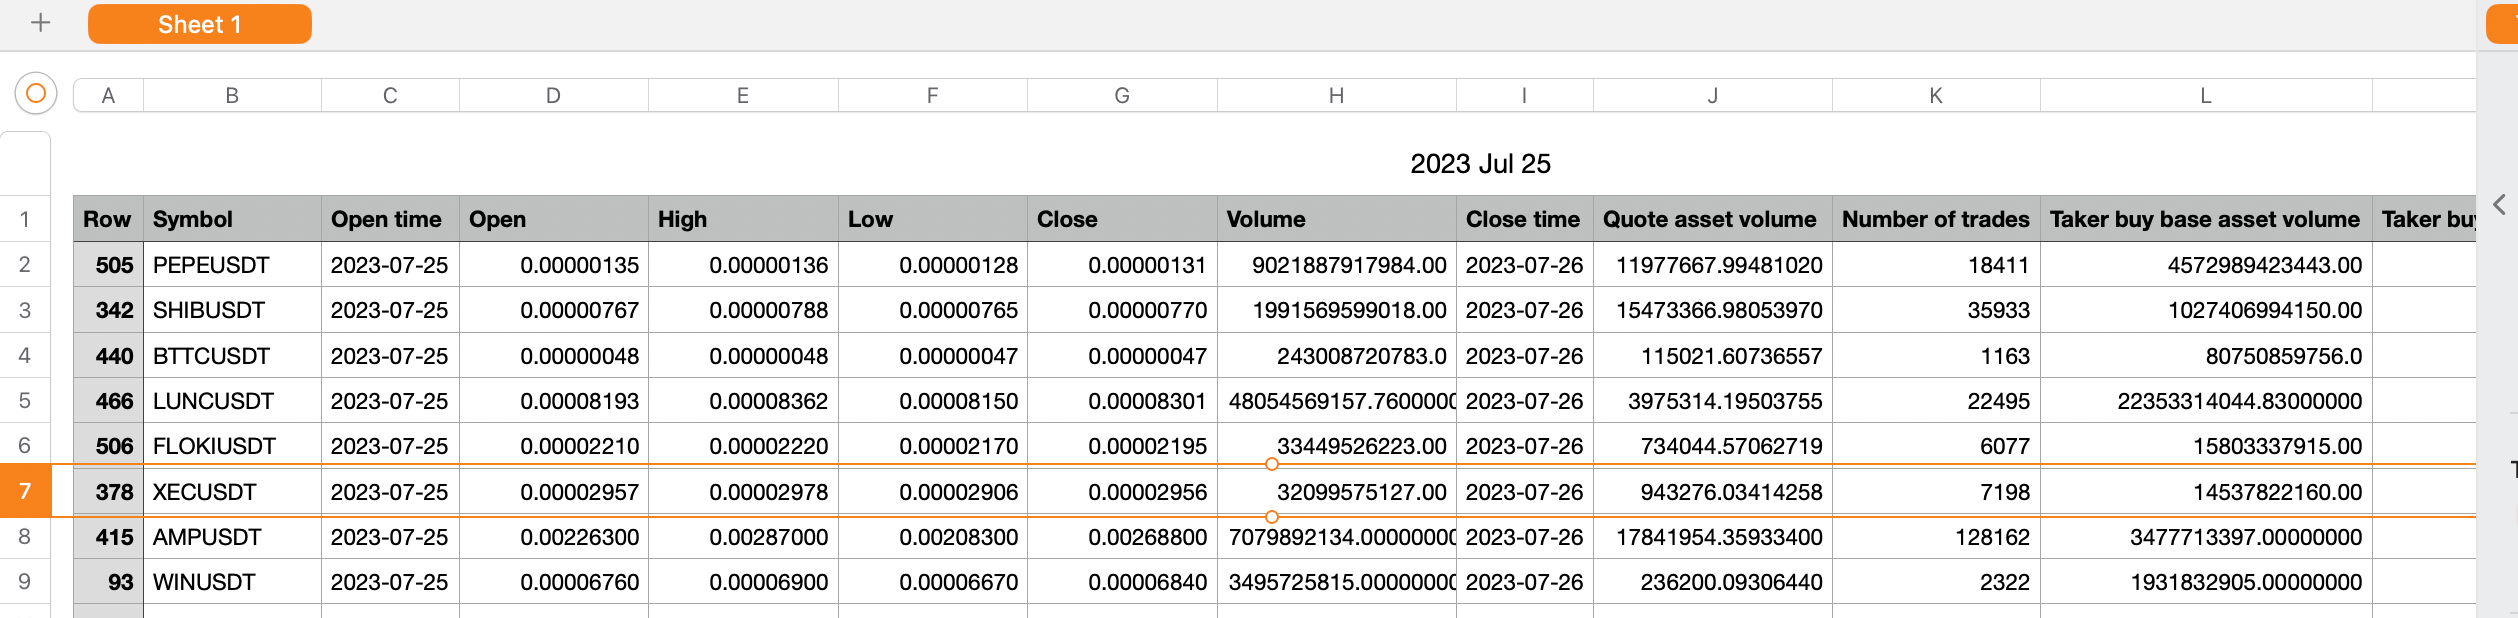Click the chevron arrow at right edge
The image size is (2518, 618).
(x=2499, y=205)
